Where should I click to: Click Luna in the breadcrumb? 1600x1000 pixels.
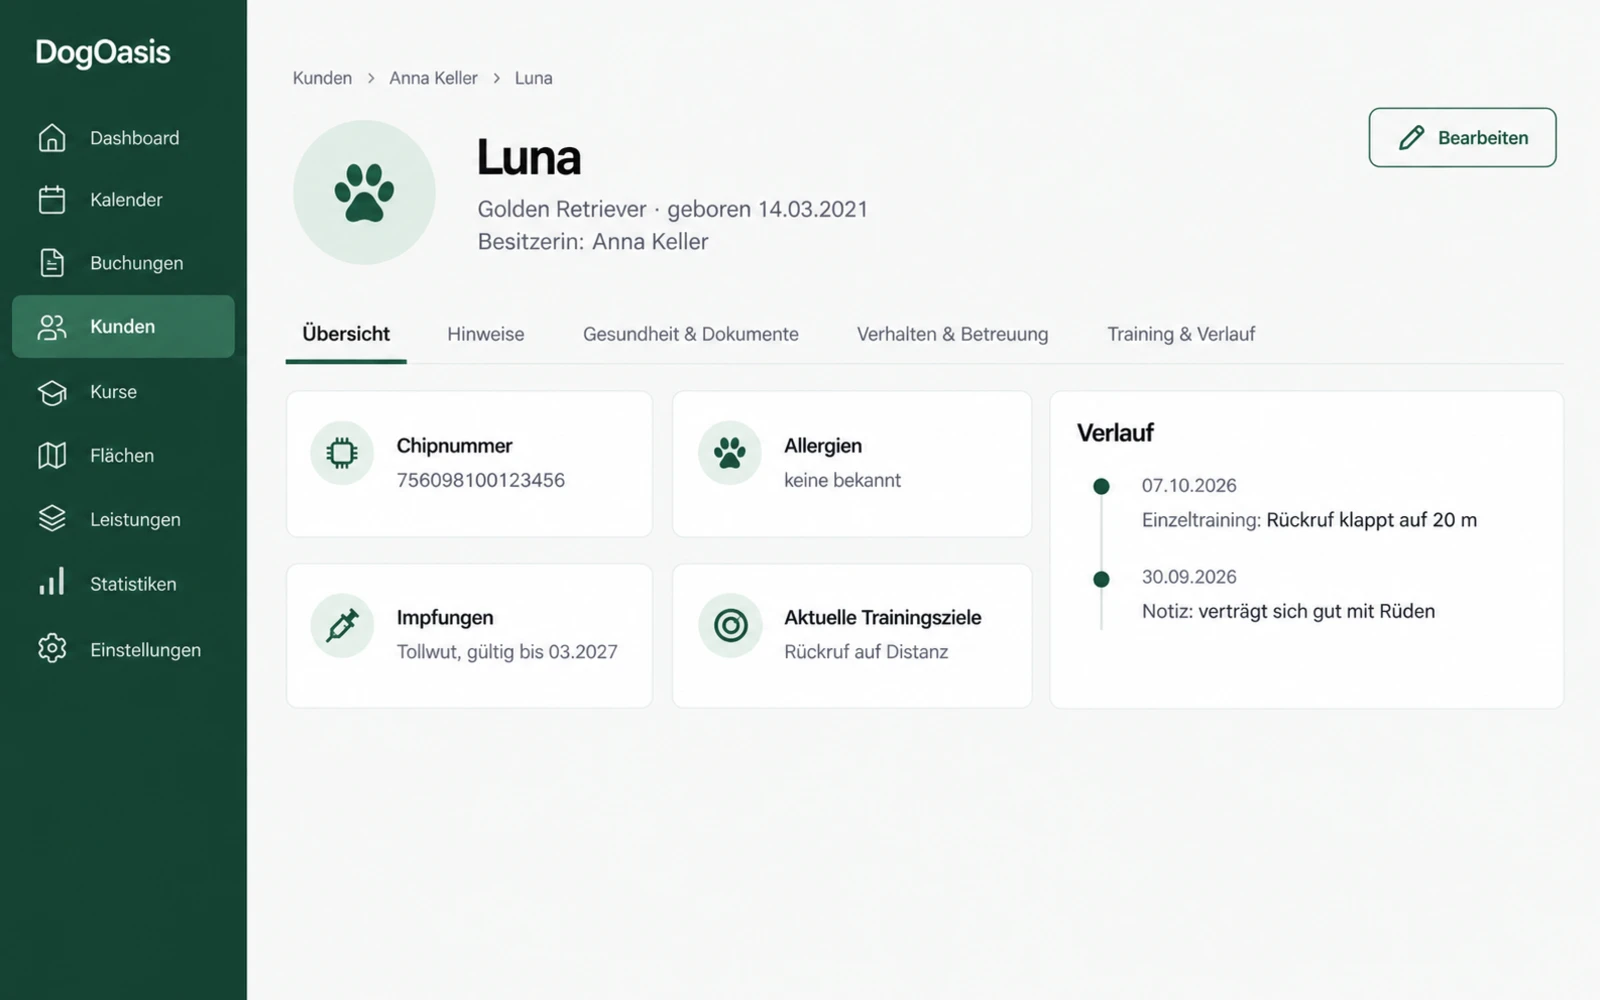[533, 78]
